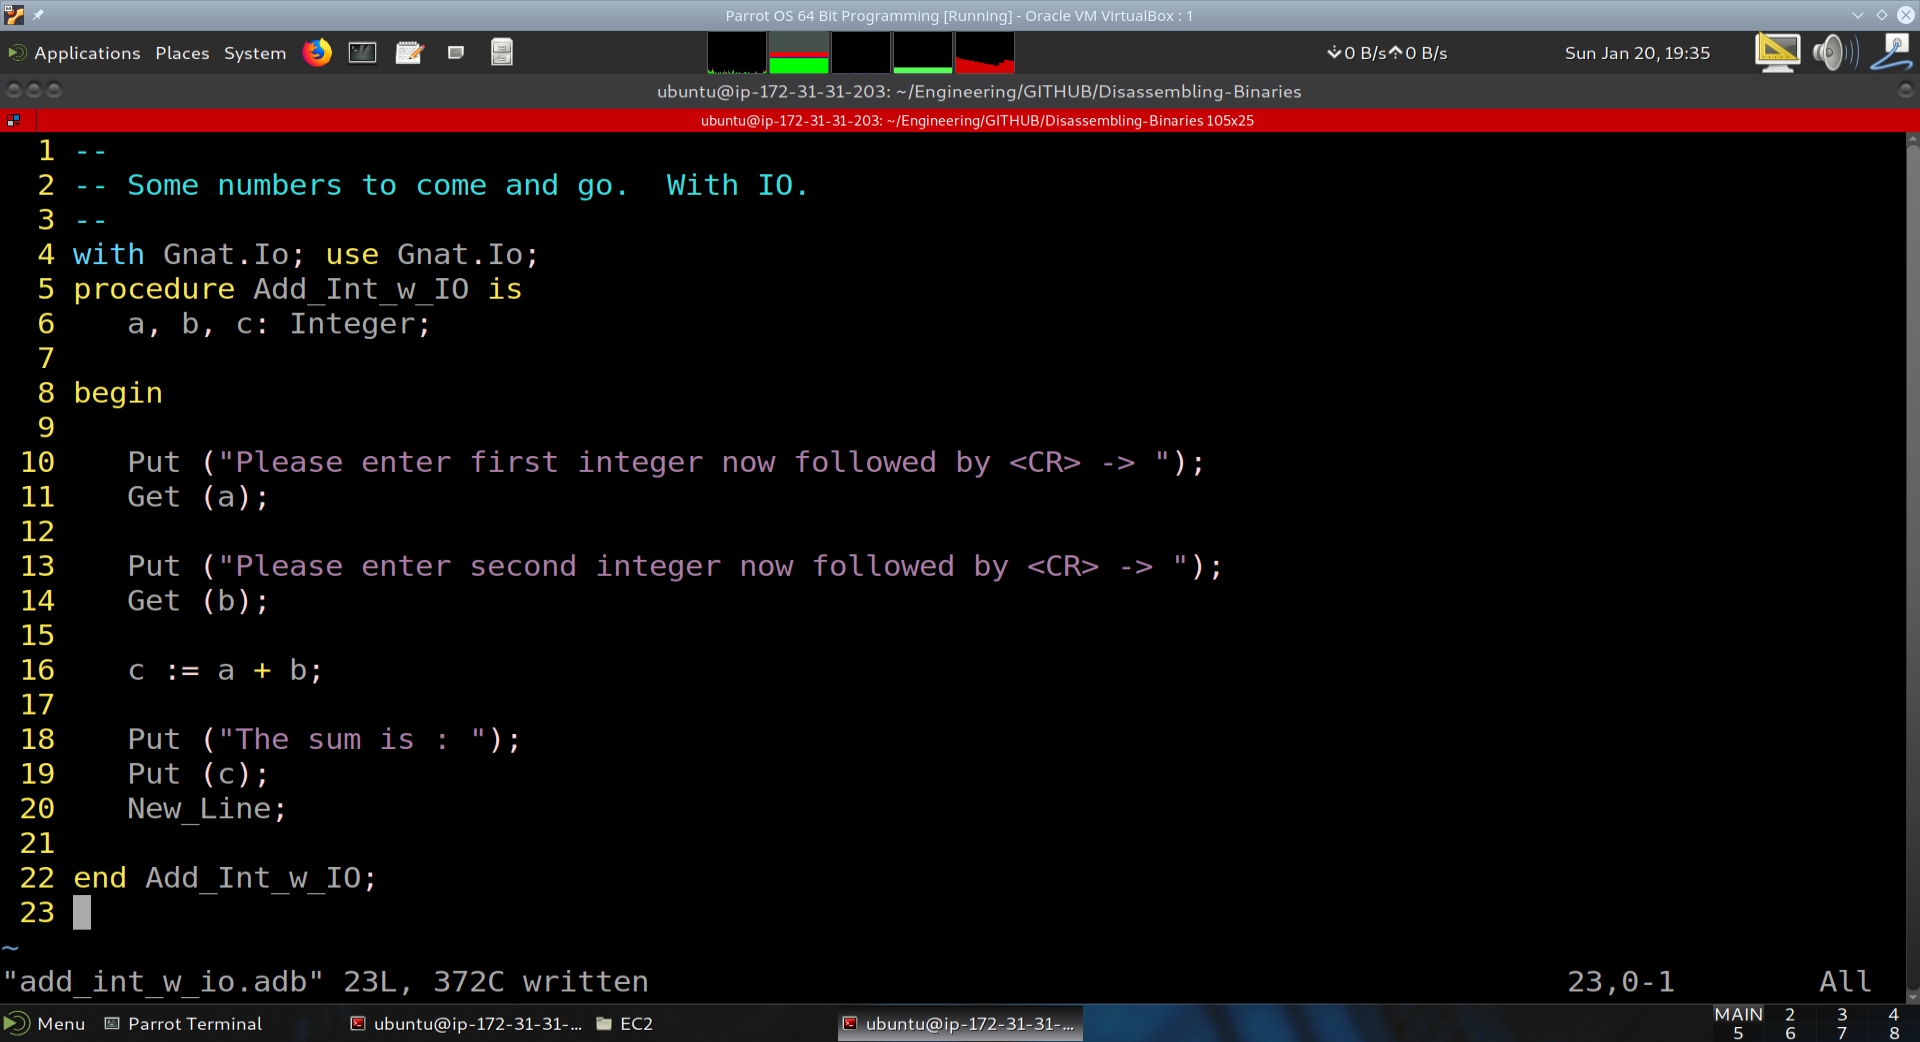Open the bottom-left Menu button
Screen dimensions: 1920x1042
[45, 1023]
